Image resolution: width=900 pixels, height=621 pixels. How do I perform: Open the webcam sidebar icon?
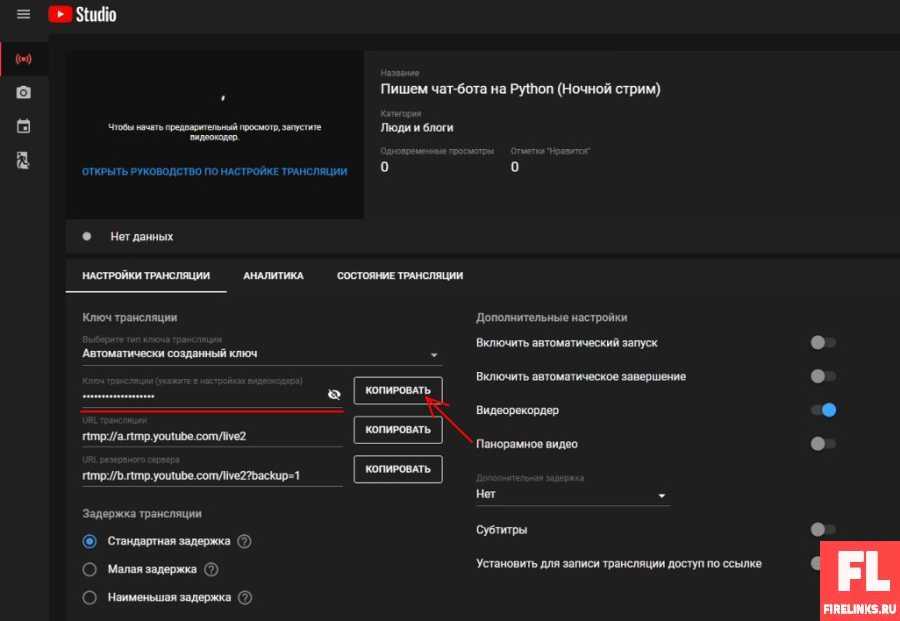(24, 92)
